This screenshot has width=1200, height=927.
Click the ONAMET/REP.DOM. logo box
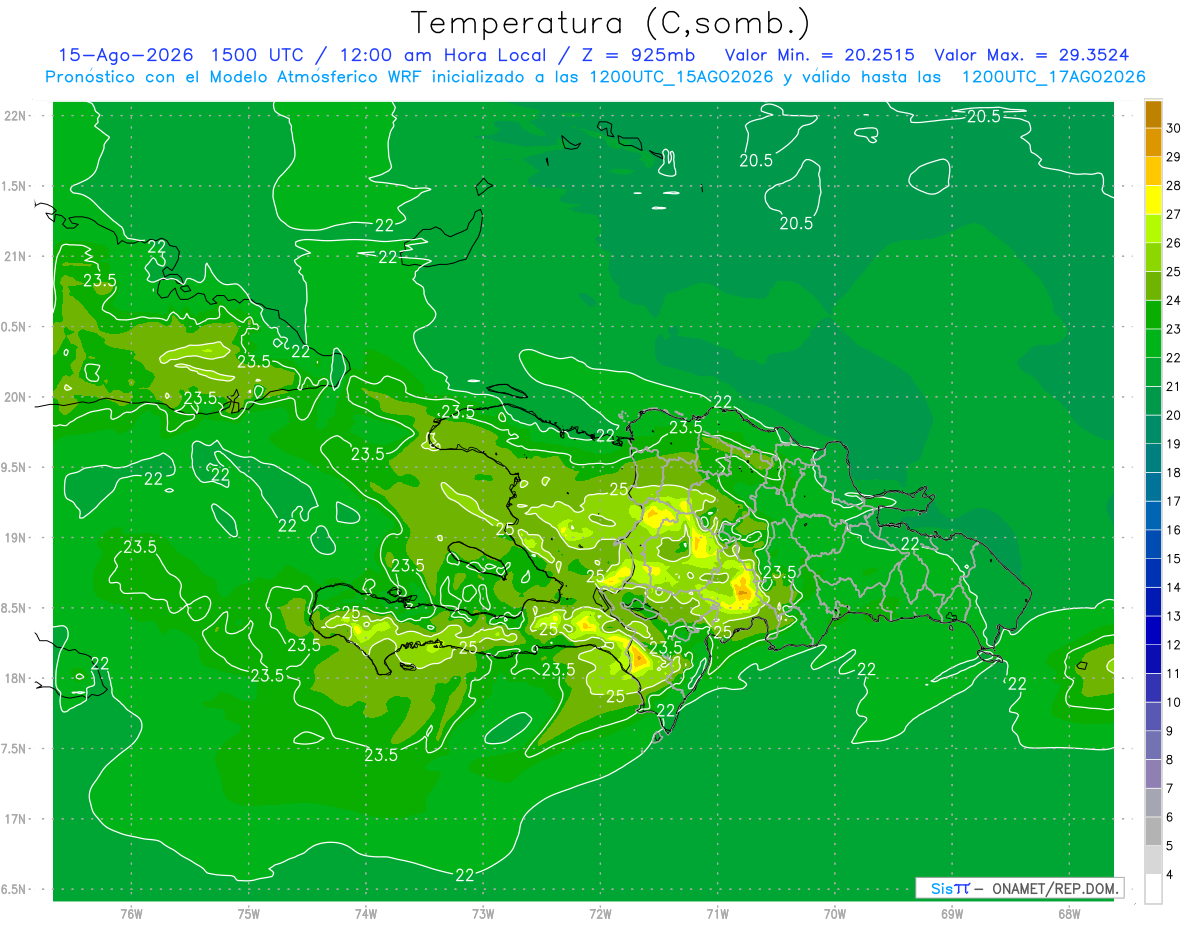click(1019, 888)
